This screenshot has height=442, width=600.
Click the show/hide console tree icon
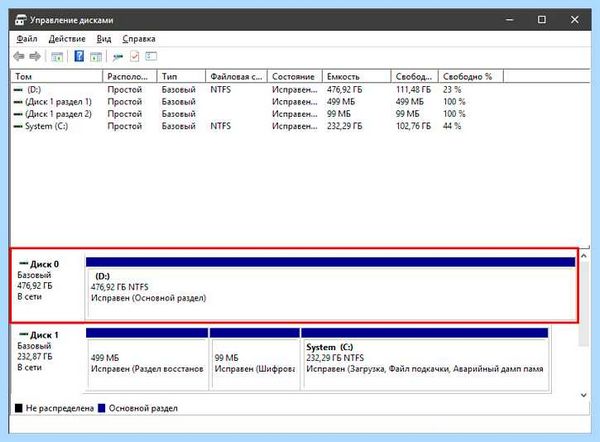(57, 57)
